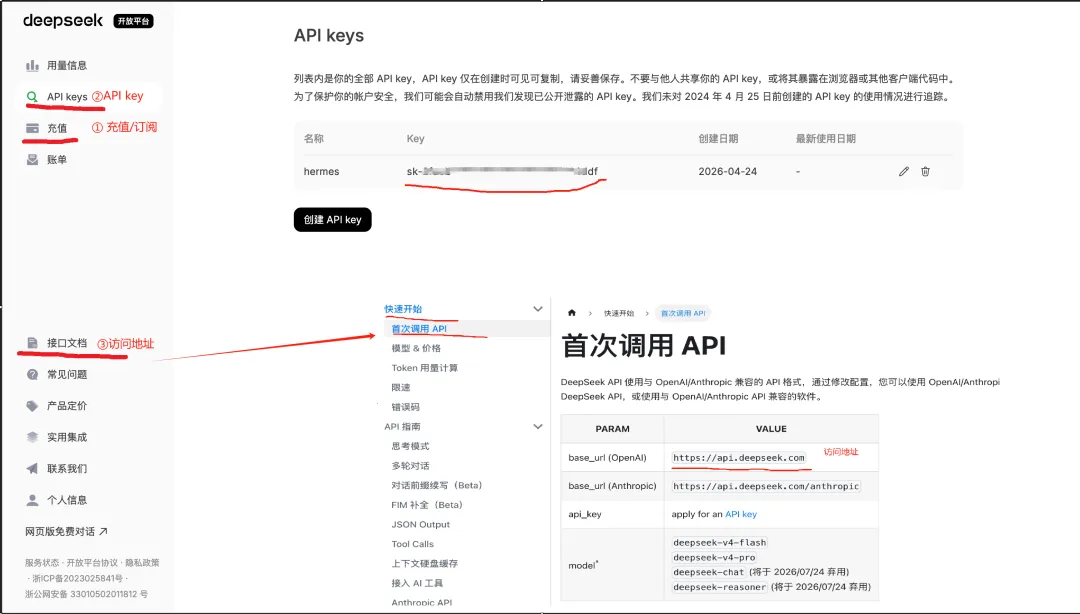Open 联系我们 in sidebar
The height and width of the screenshot is (614, 1080).
(67, 469)
